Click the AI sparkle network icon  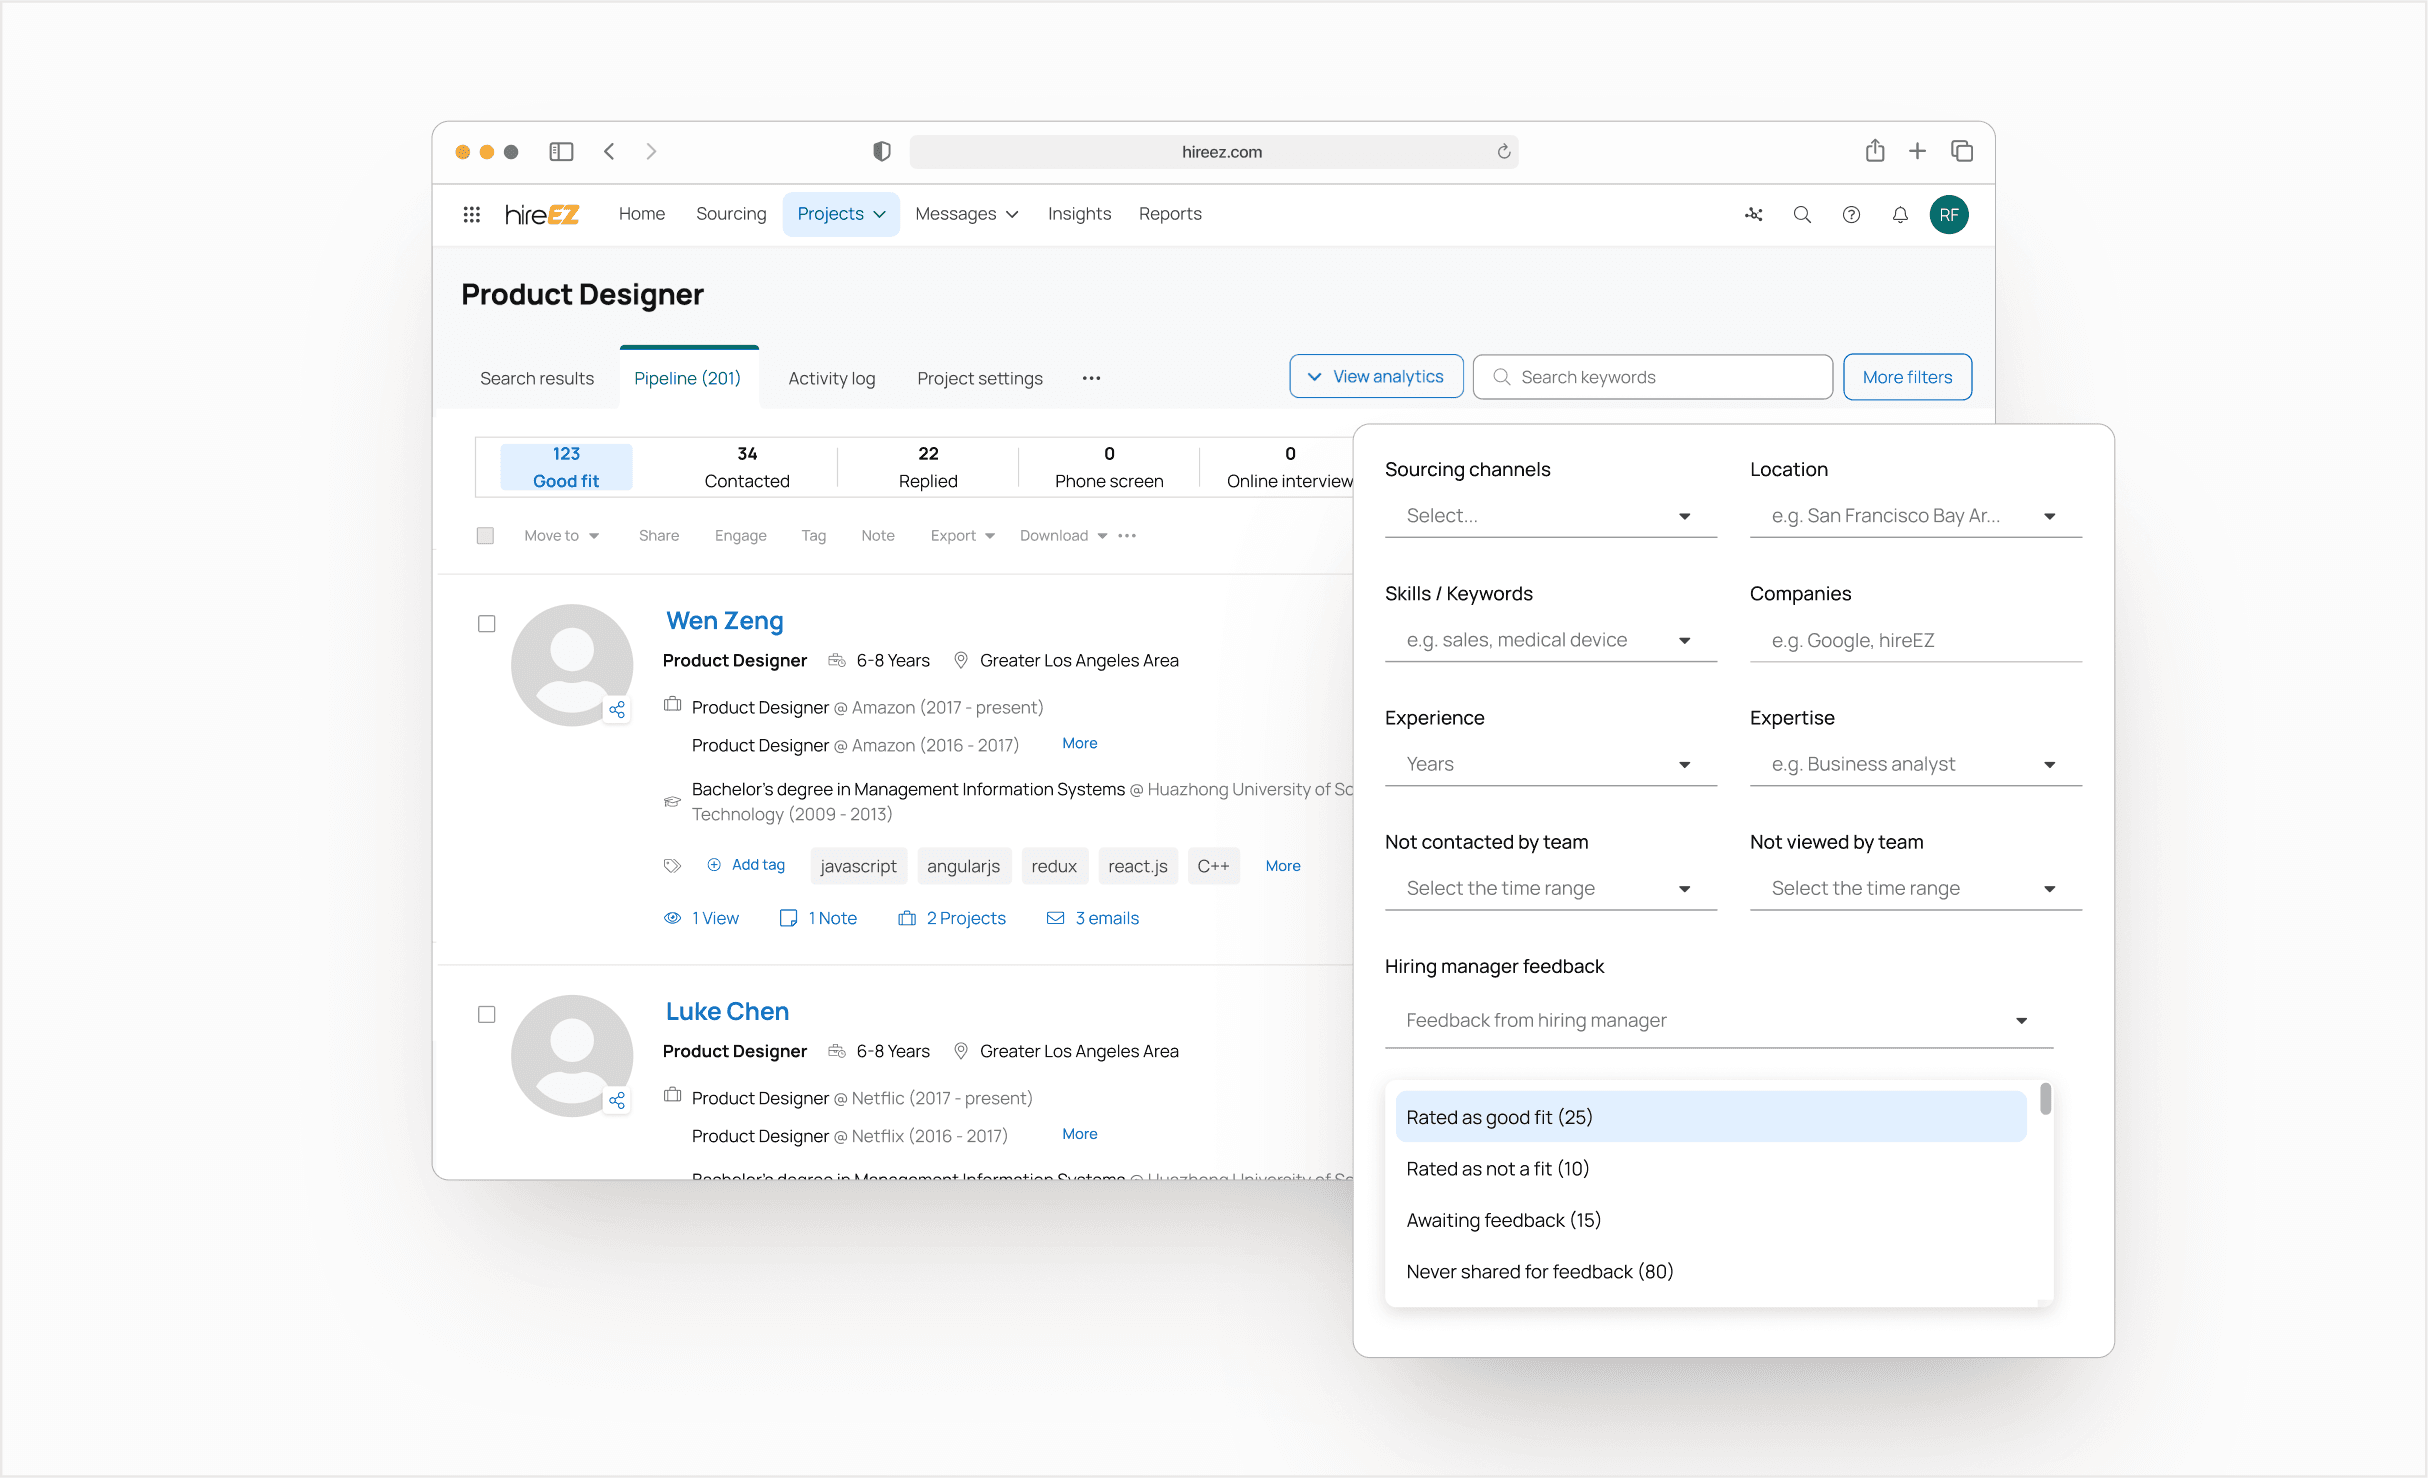(1754, 214)
